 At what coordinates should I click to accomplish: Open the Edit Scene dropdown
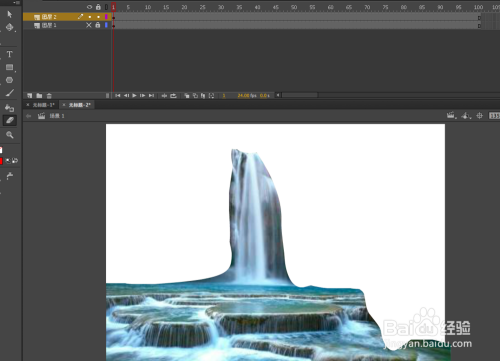(x=452, y=116)
